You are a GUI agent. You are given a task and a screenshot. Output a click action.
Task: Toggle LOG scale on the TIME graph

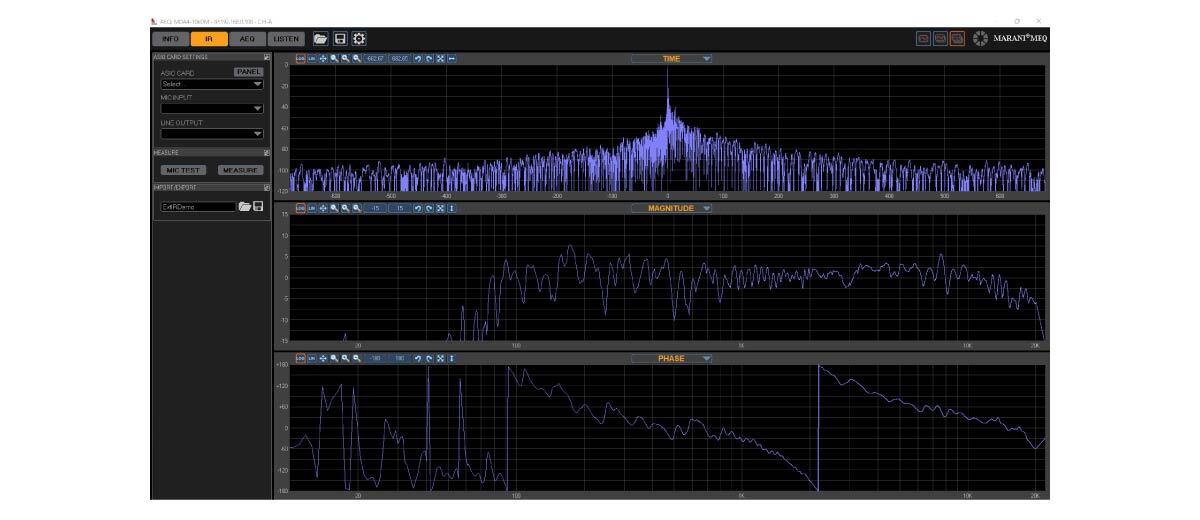tap(300, 59)
